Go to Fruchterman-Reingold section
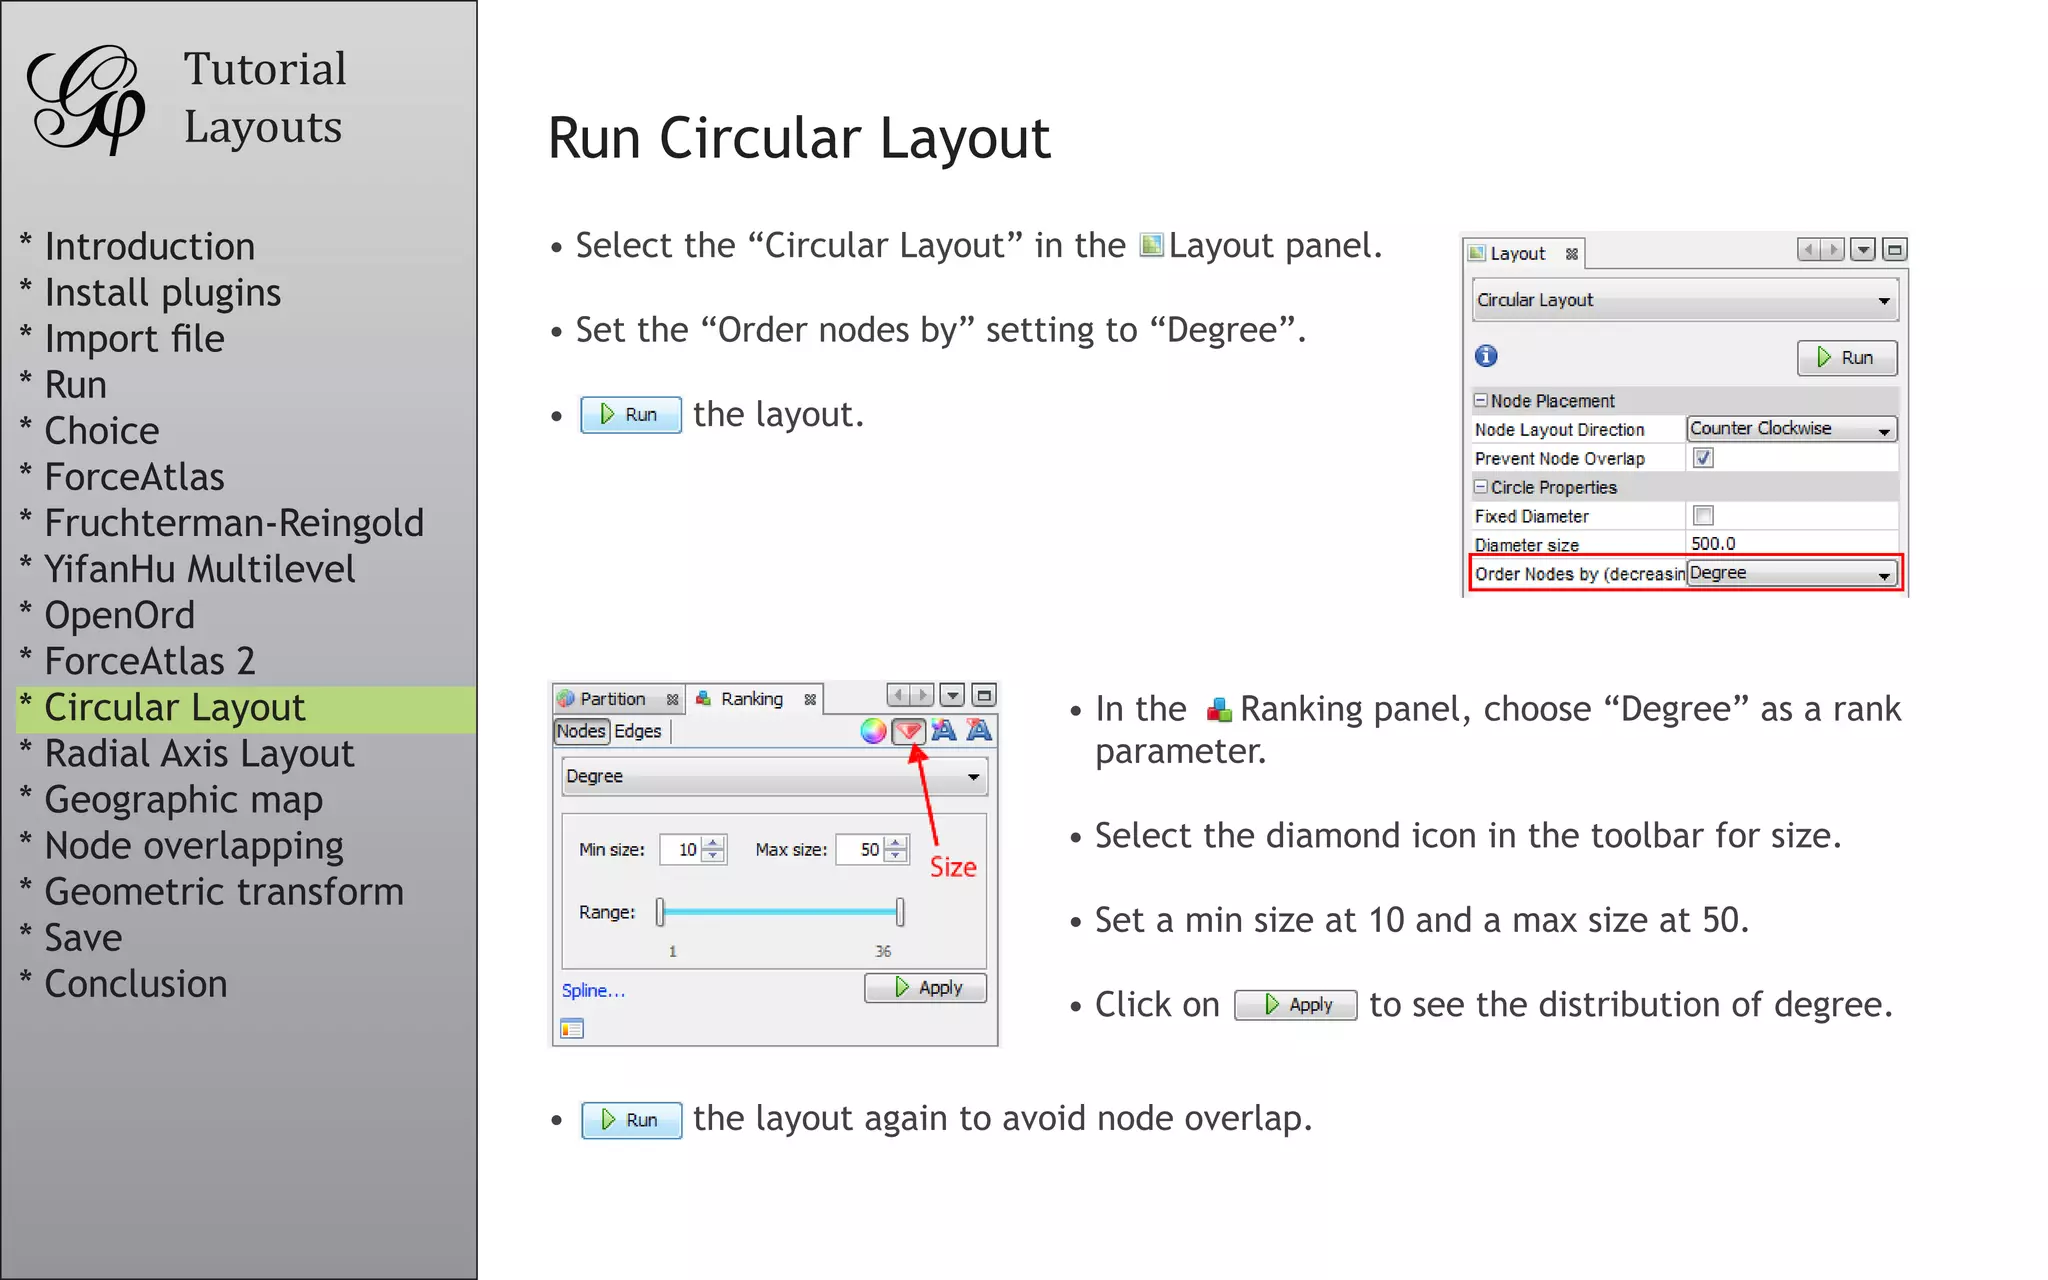This screenshot has height=1280, width=2048. pyautogui.click(x=234, y=523)
